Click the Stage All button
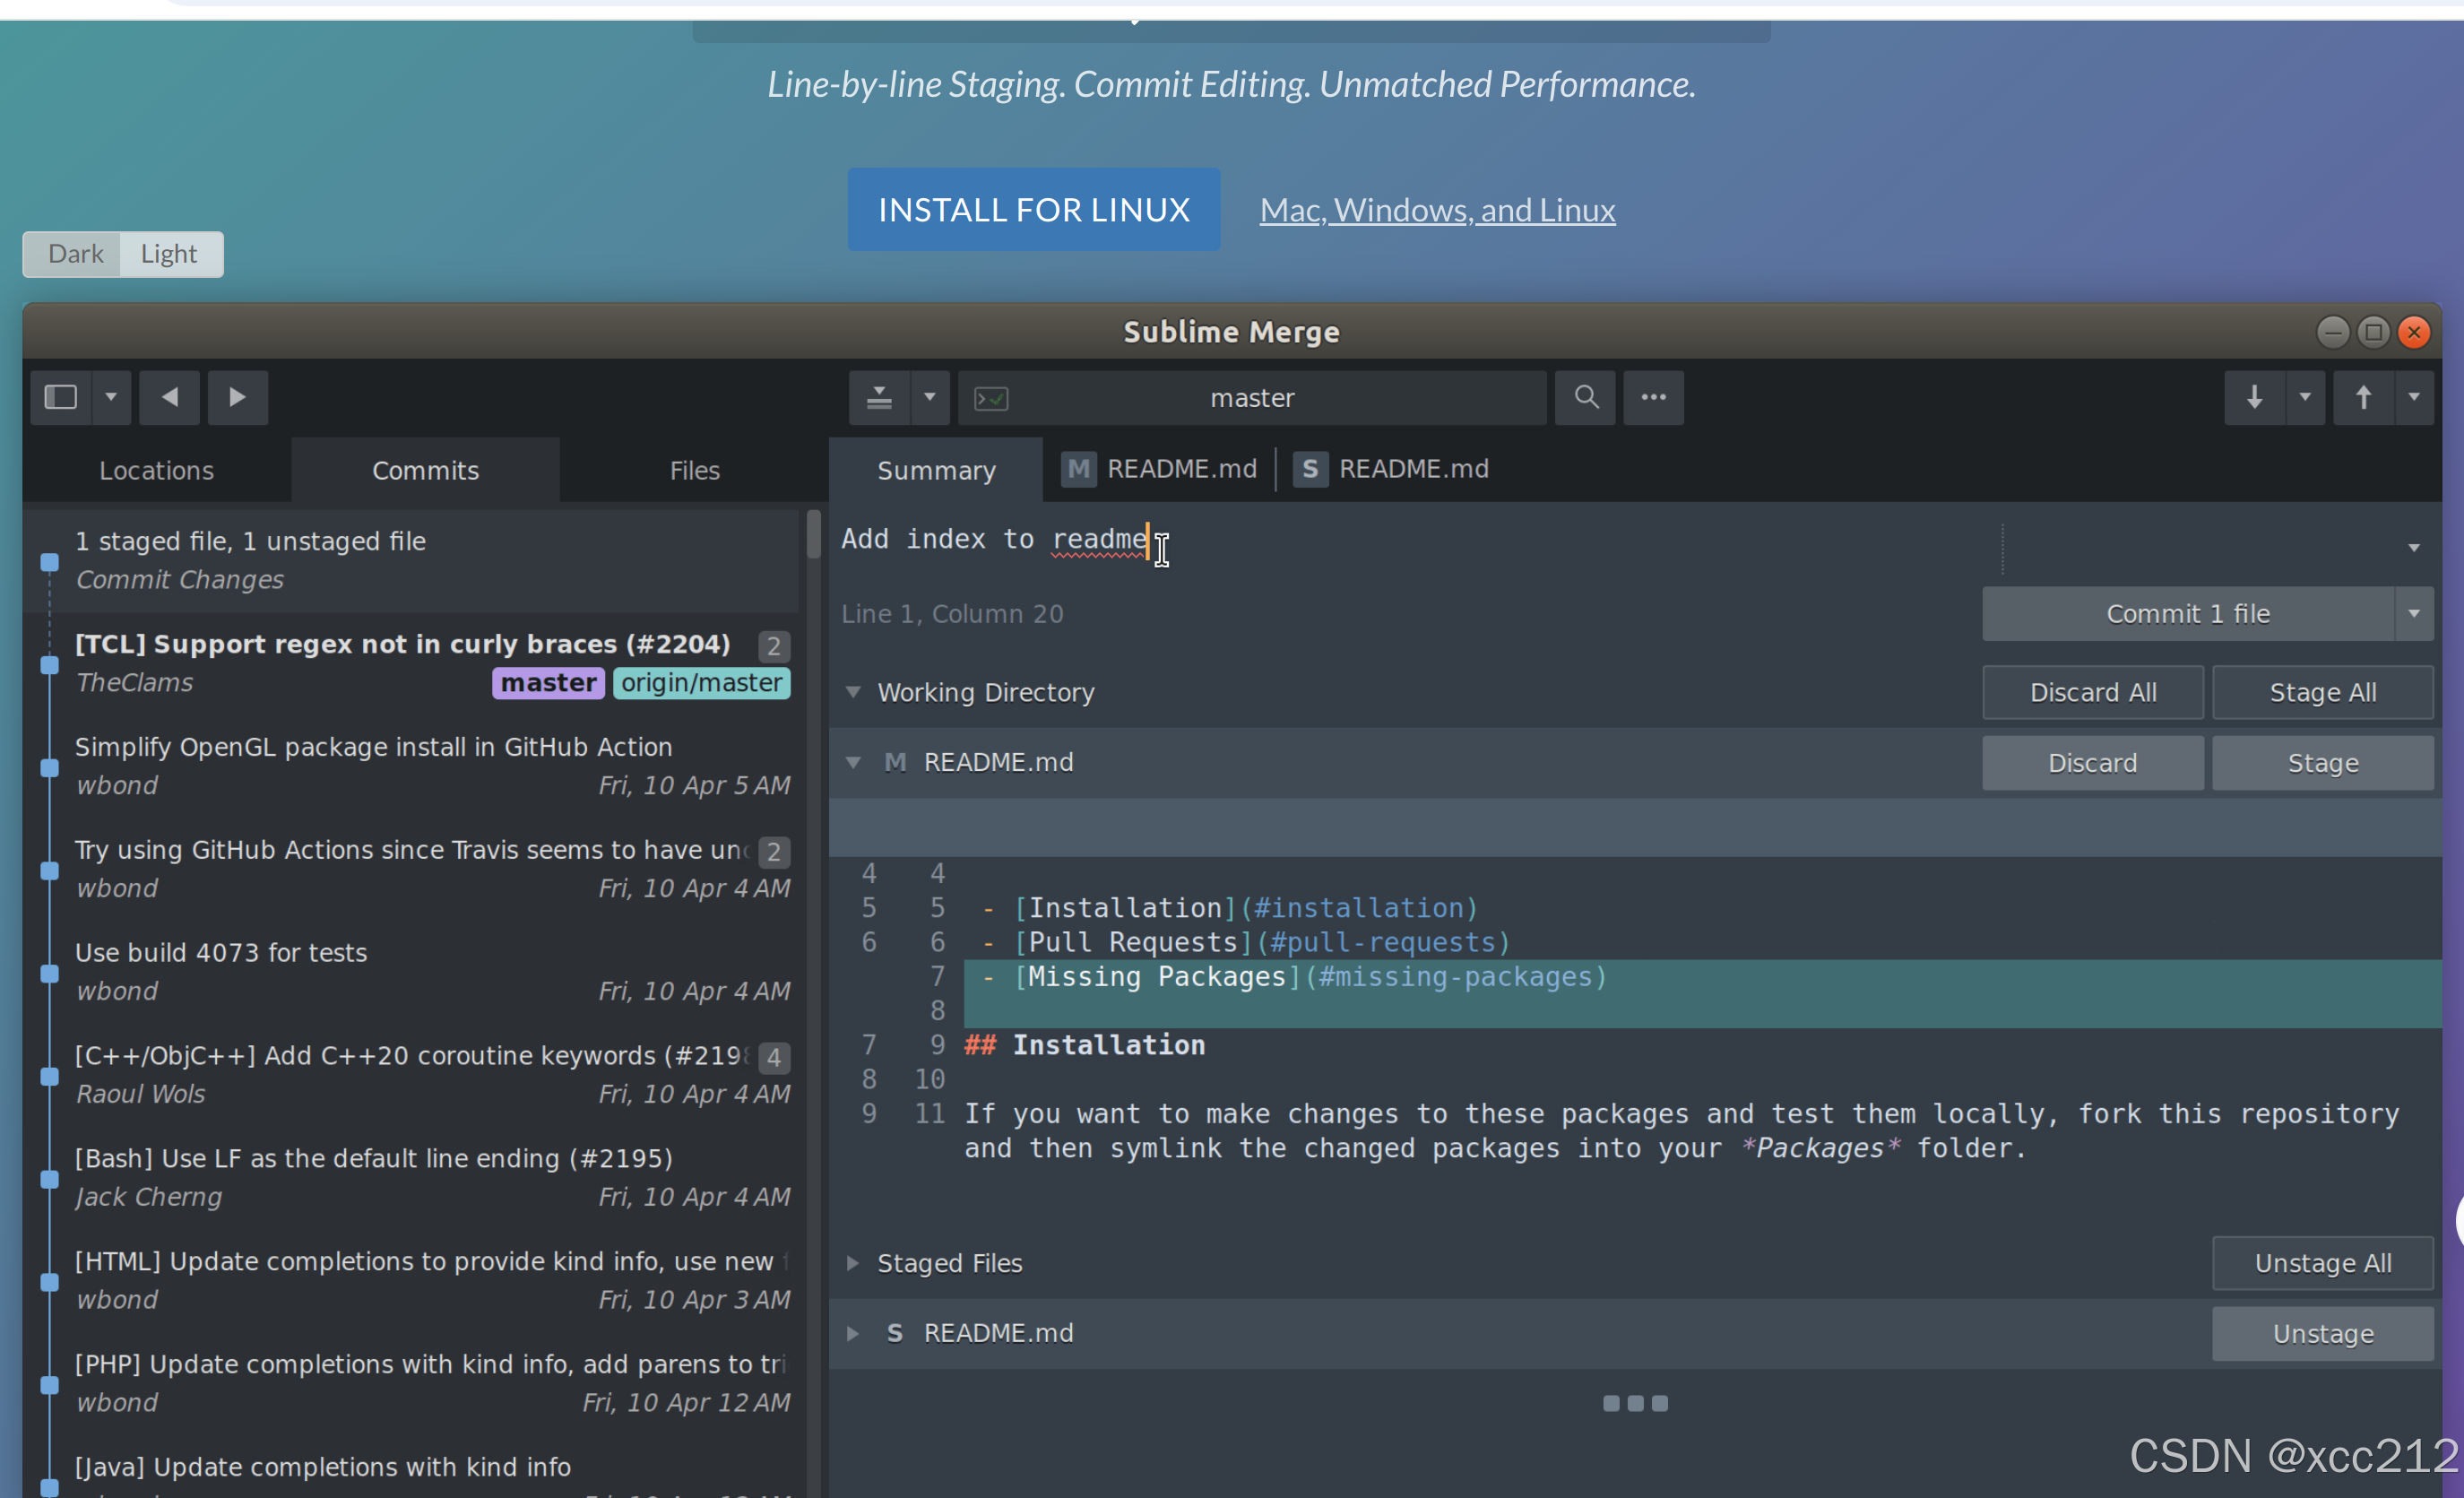Viewport: 2464px width, 1498px height. coord(2322,692)
